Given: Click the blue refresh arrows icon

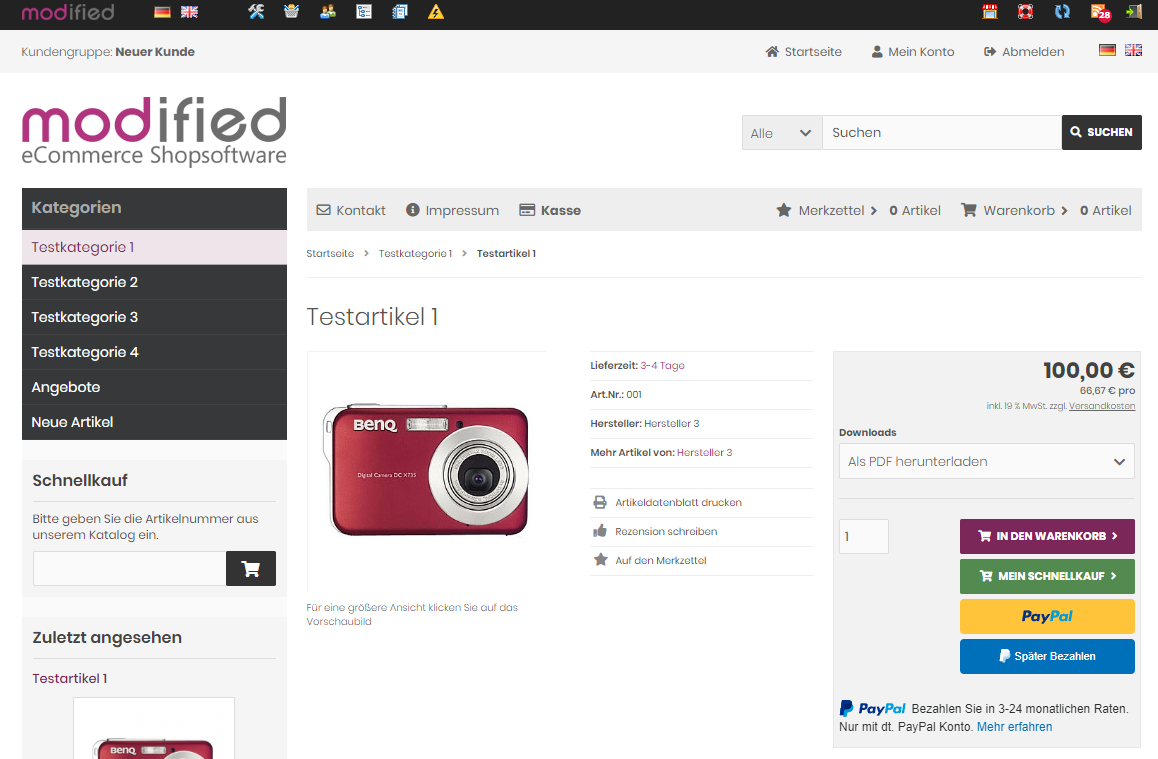Looking at the screenshot, I should tap(1062, 12).
